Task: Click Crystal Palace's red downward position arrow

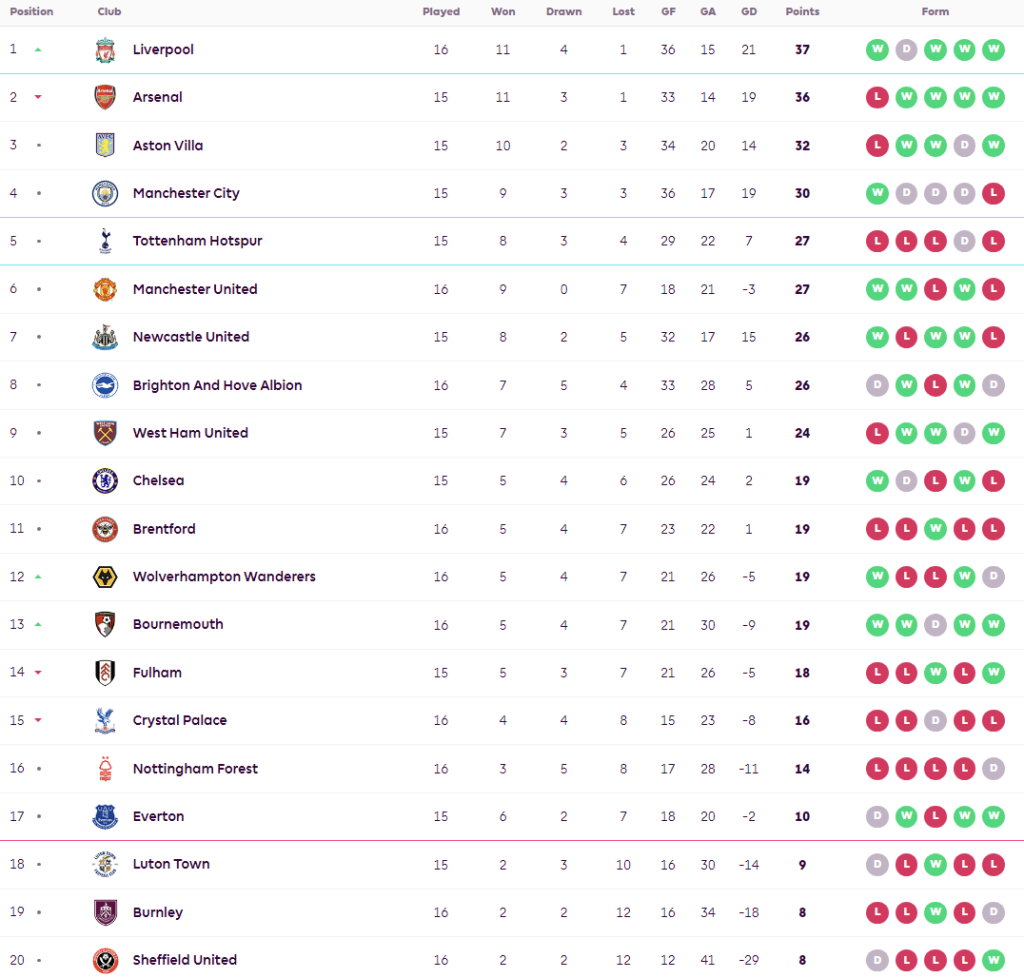Action: [x=38, y=720]
